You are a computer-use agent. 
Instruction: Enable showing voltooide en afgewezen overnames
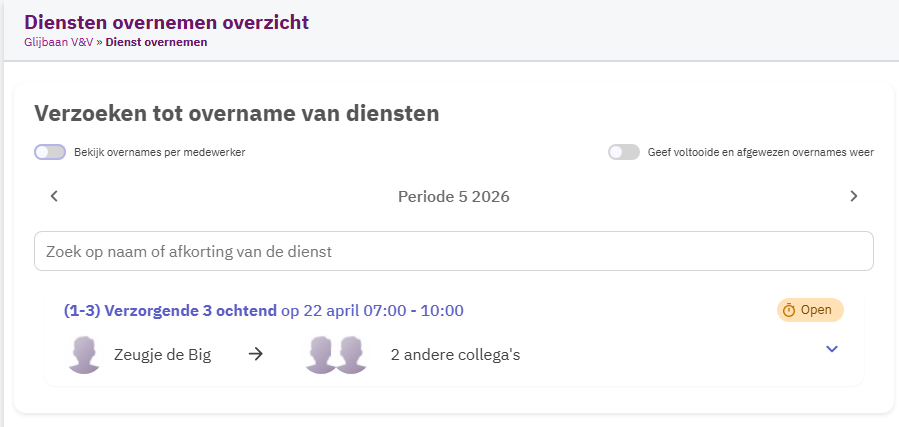(x=624, y=152)
